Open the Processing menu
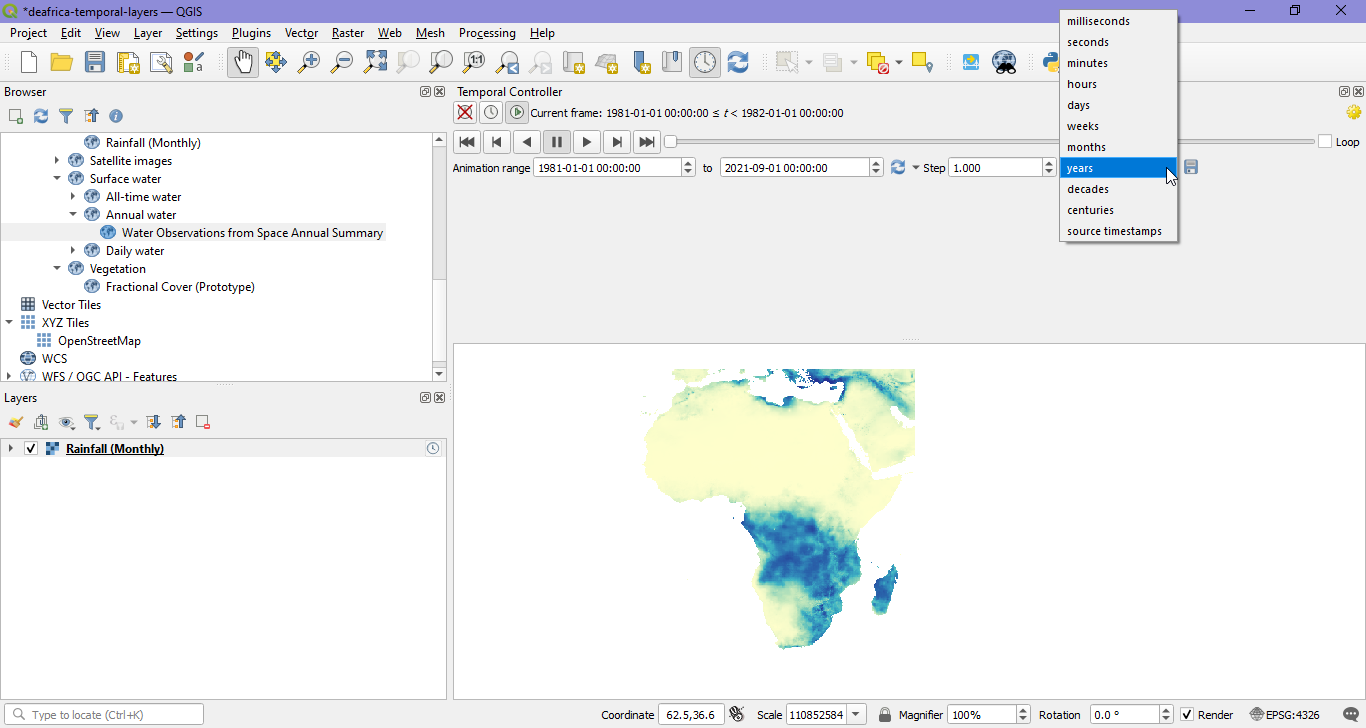Image resolution: width=1366 pixels, height=728 pixels. 487,33
